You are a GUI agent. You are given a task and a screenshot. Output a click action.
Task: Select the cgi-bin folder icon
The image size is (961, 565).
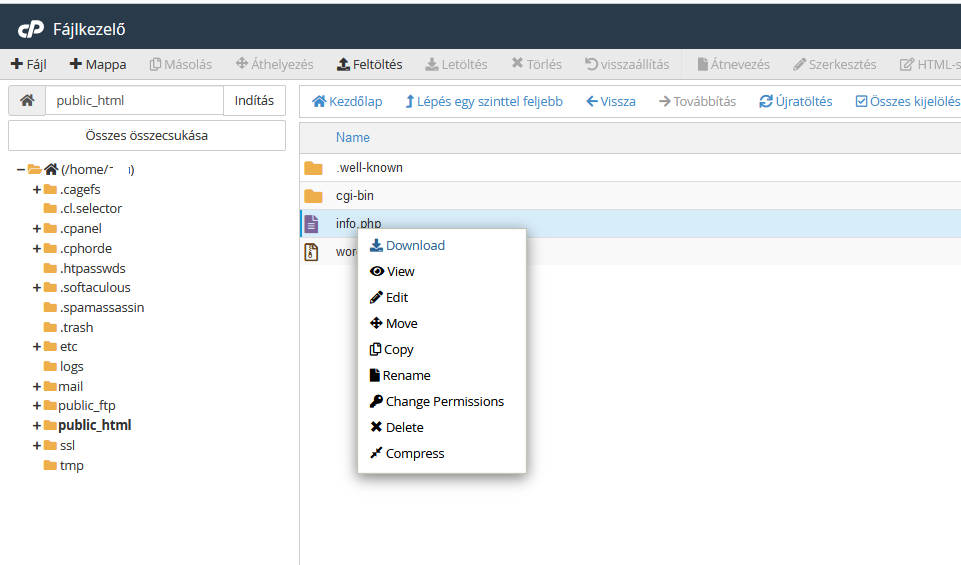313,196
